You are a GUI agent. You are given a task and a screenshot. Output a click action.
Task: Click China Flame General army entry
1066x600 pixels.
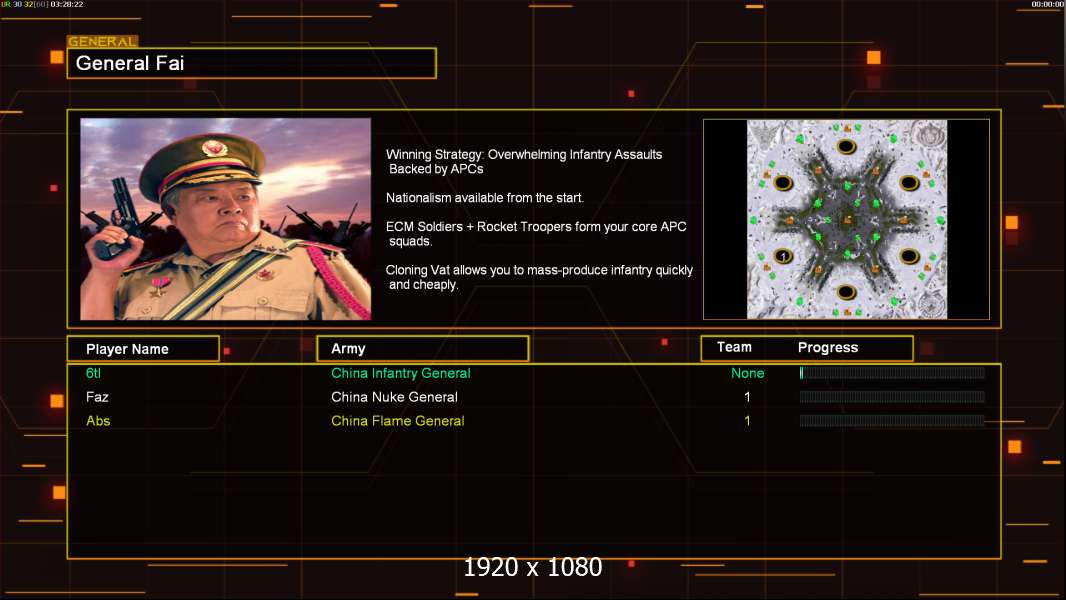coord(398,421)
